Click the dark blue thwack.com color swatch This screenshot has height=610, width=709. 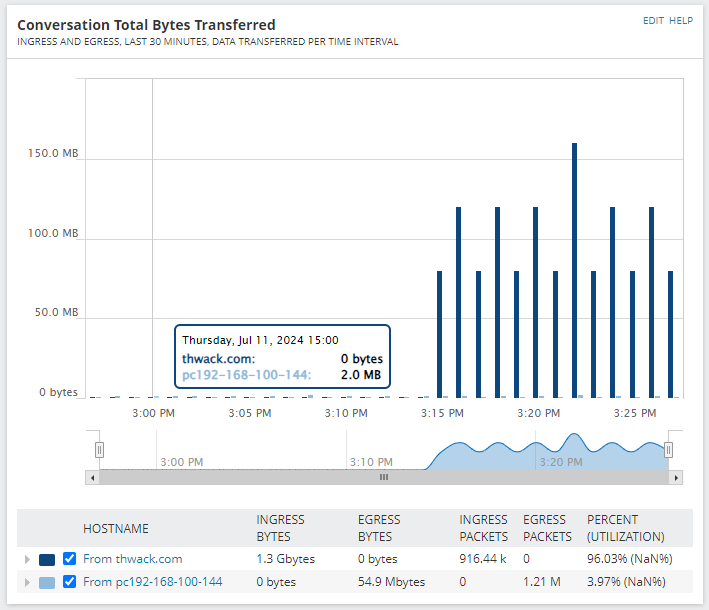47,560
